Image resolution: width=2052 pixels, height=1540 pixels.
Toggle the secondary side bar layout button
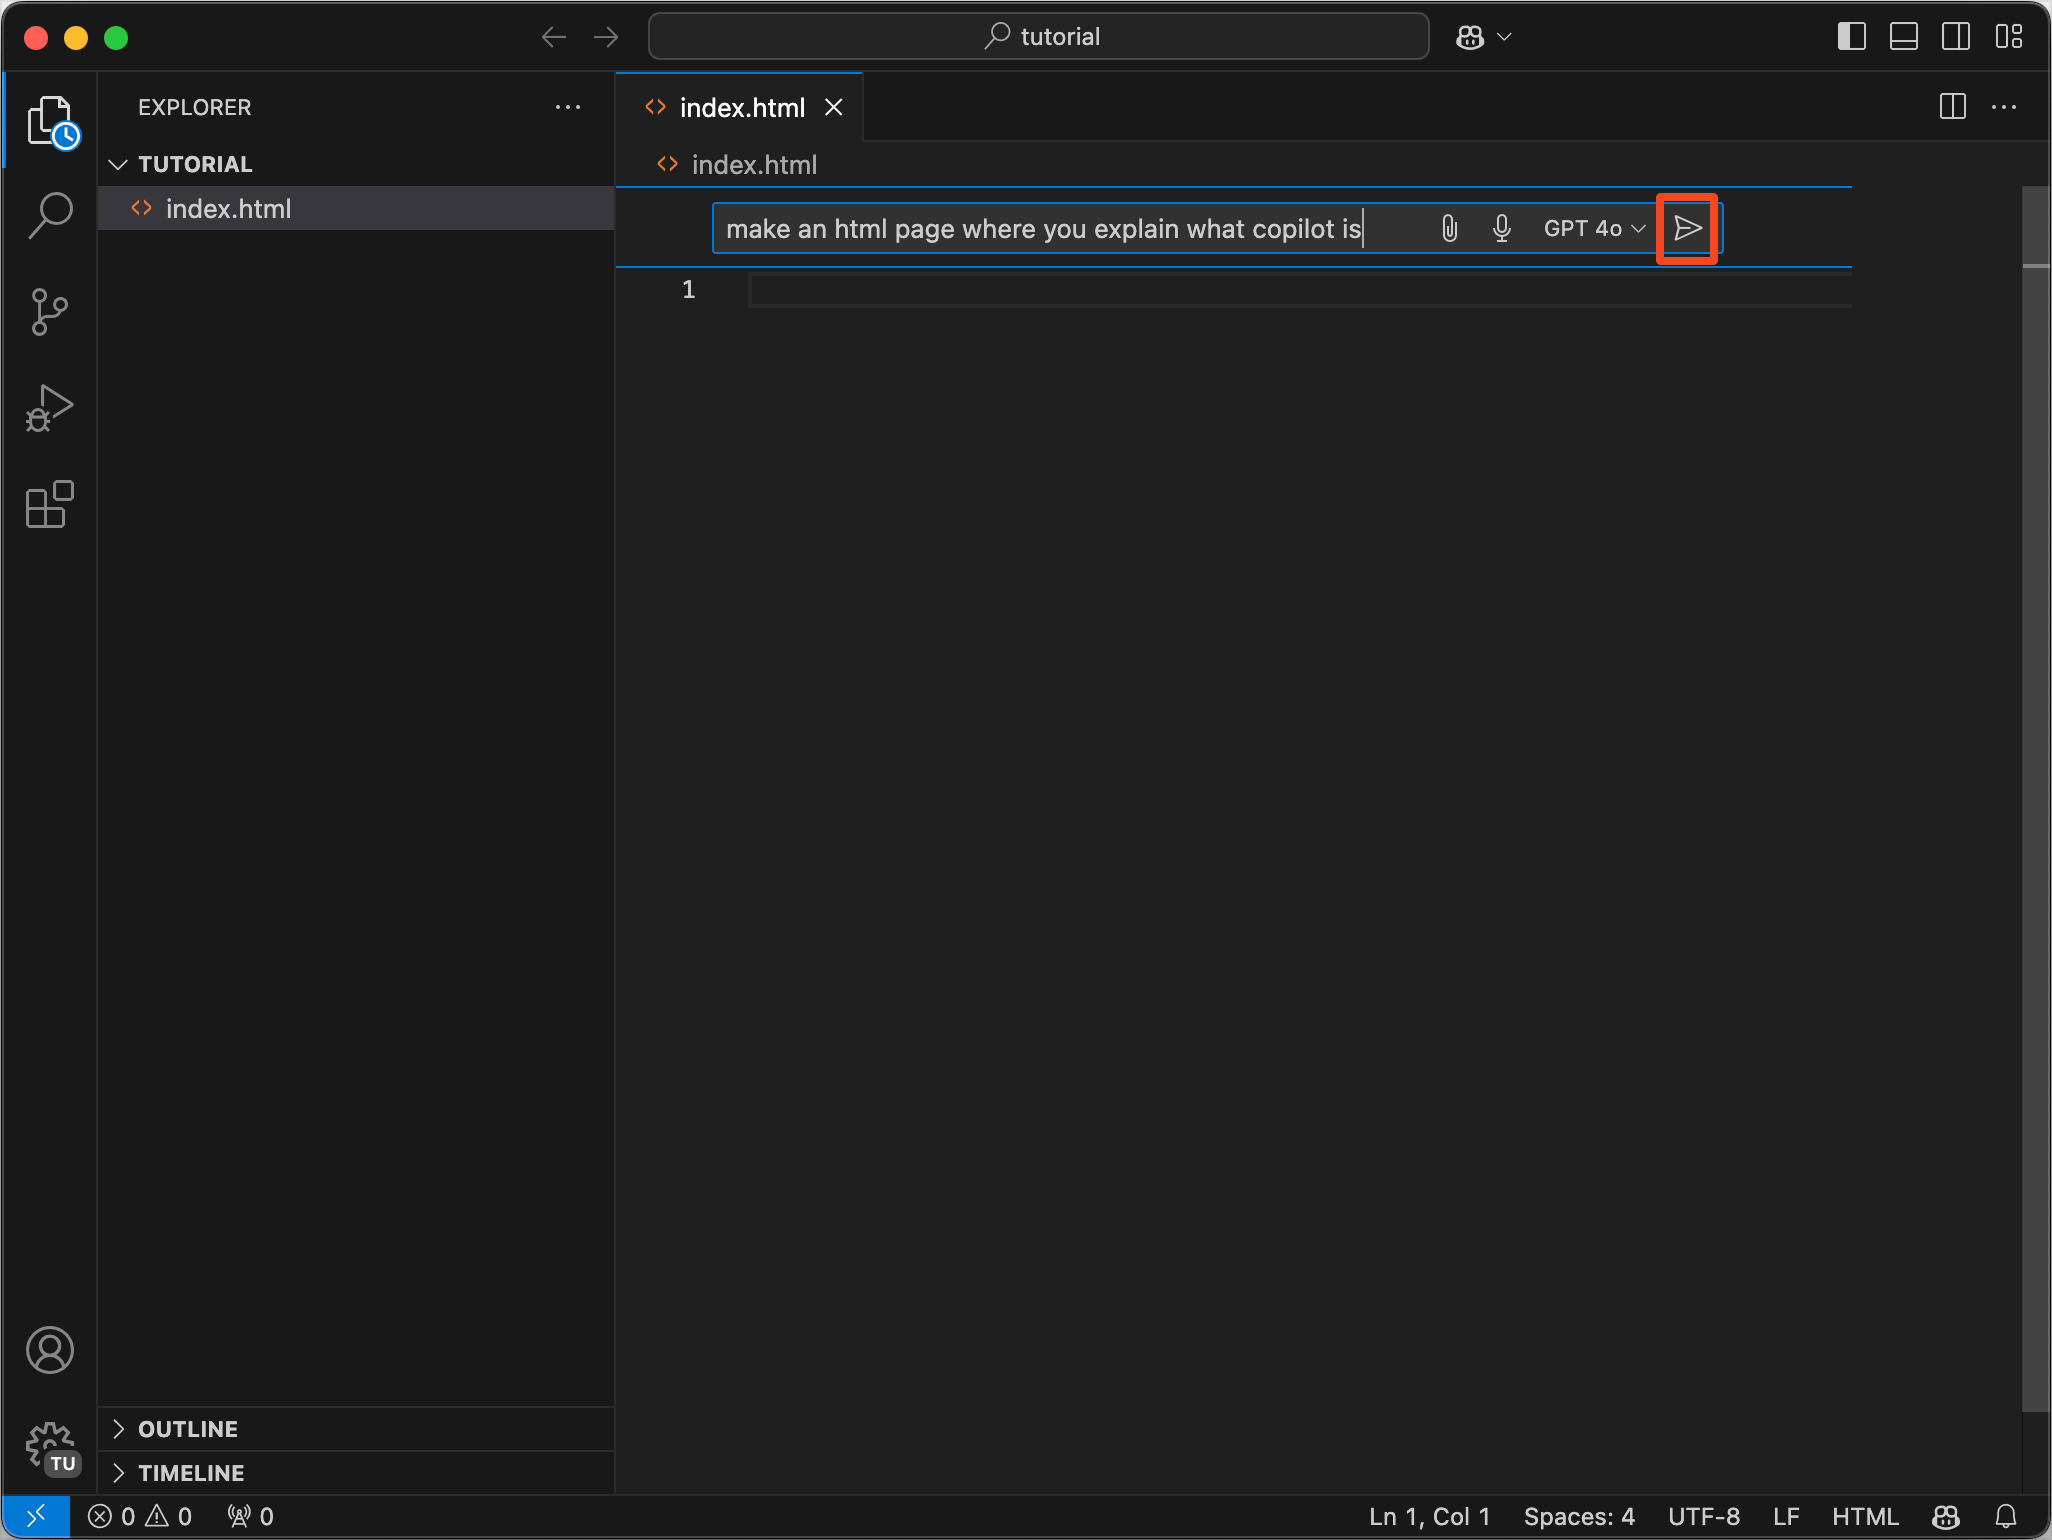click(1955, 37)
